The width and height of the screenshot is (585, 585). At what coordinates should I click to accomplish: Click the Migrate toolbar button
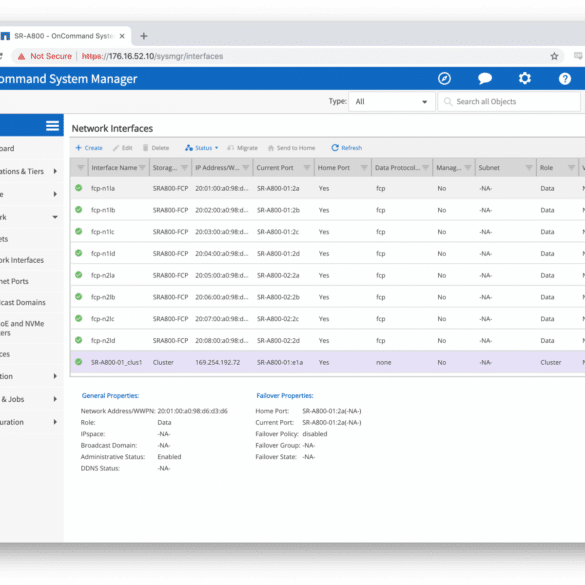(243, 148)
